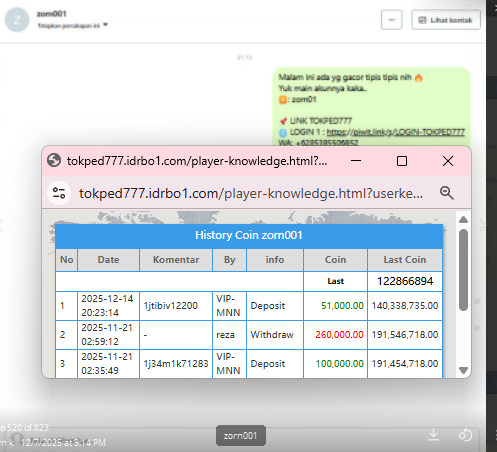Click date 2025-11-21 02:35:49
The image size is (497, 452).
[107, 363]
